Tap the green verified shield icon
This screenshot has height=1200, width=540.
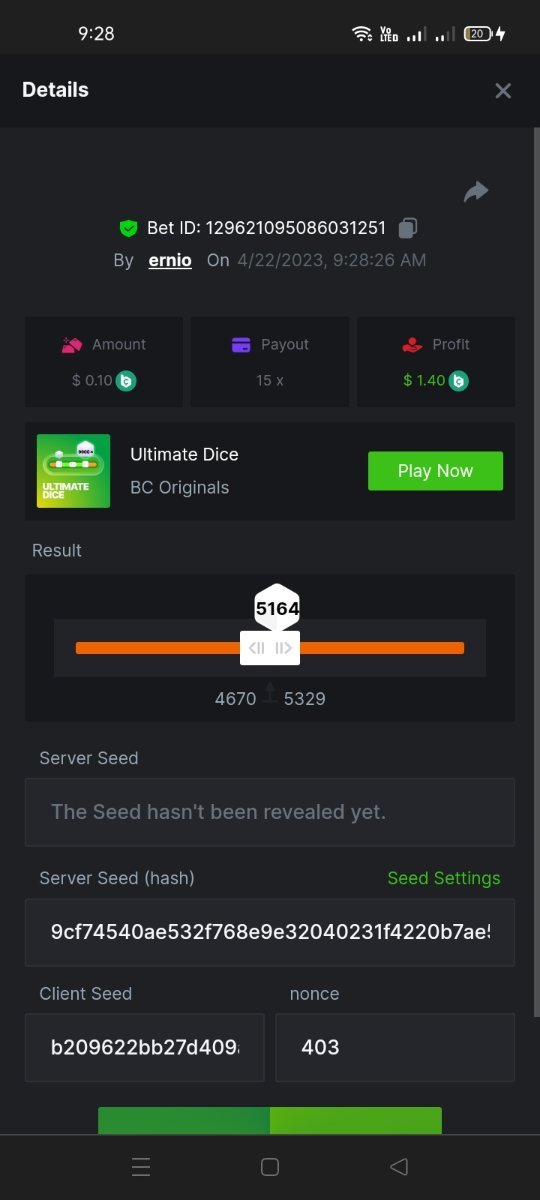pyautogui.click(x=128, y=228)
